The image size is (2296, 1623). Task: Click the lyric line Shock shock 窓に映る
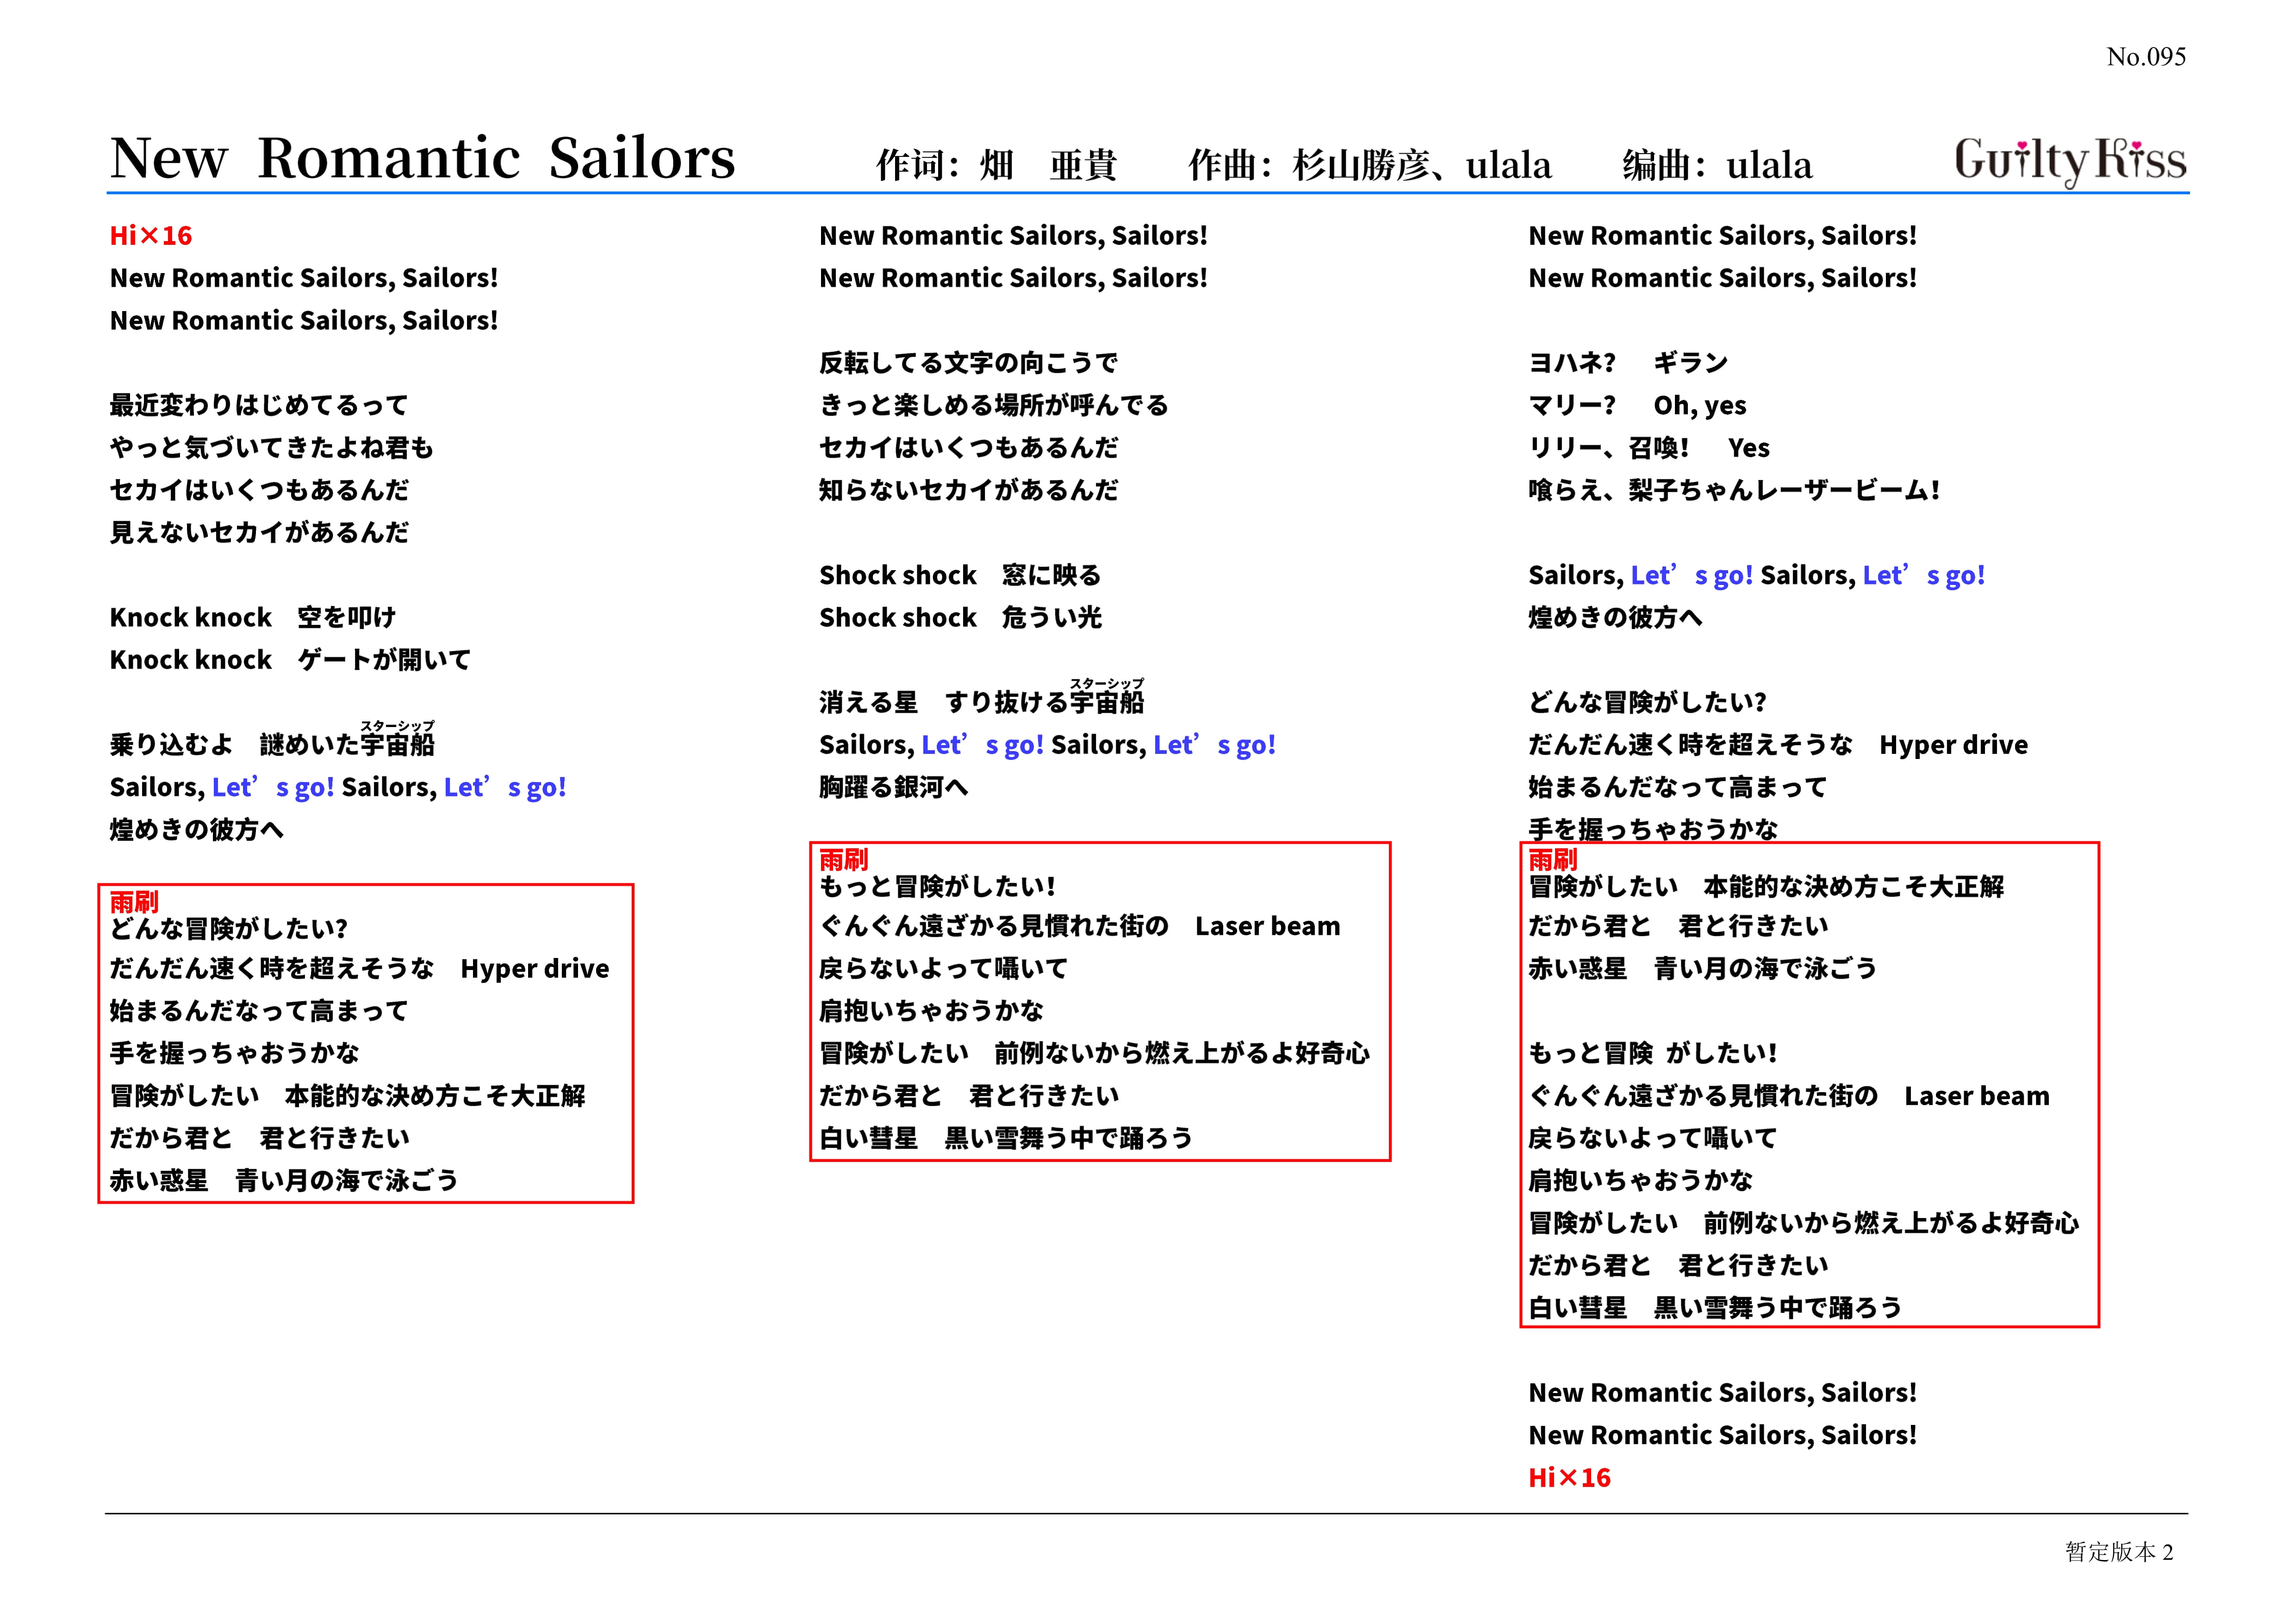point(959,575)
